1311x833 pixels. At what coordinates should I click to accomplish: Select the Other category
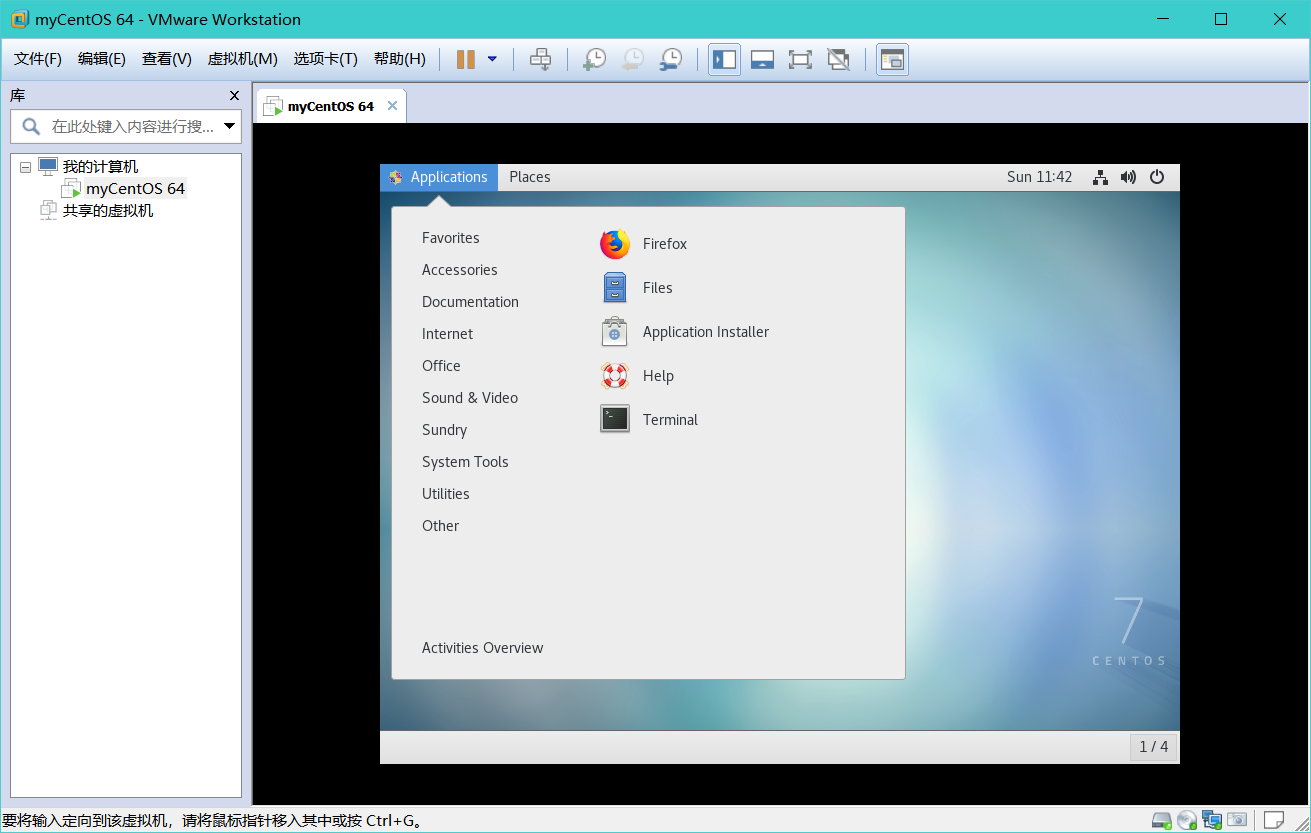[441, 526]
